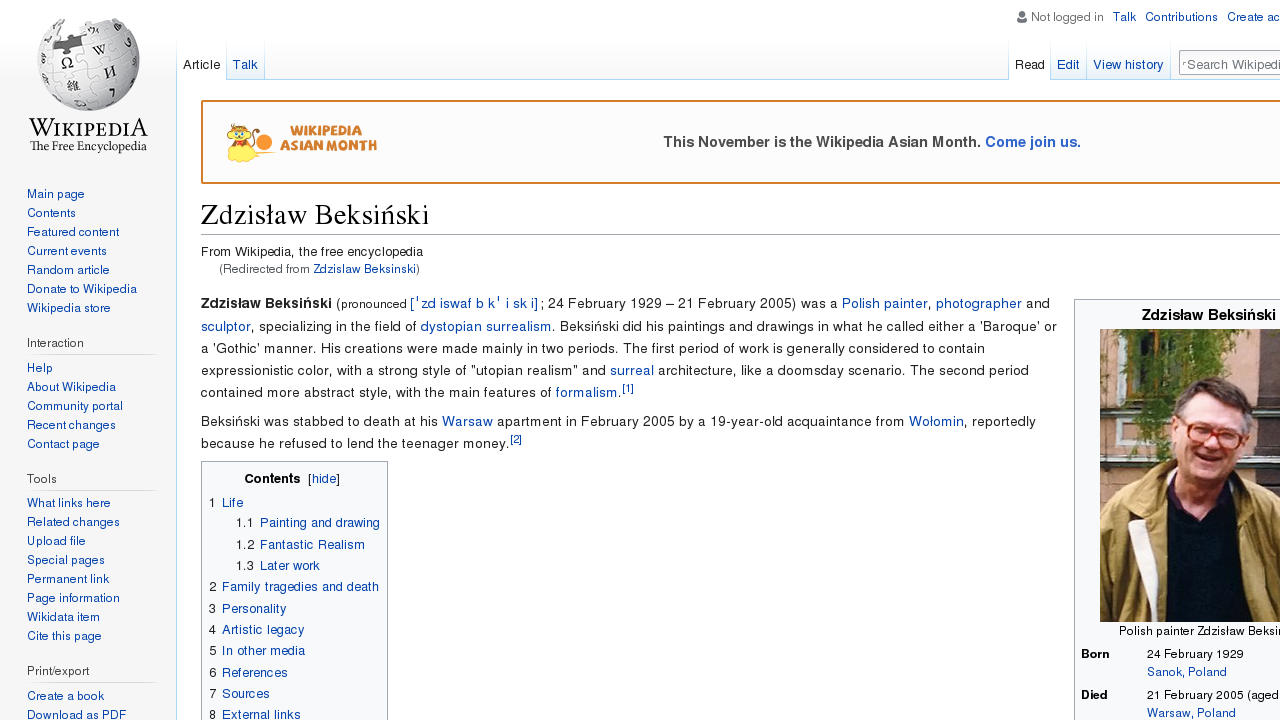Viewport: 1280px width, 720px height.
Task: Hide the Contents table
Action: [x=324, y=479]
